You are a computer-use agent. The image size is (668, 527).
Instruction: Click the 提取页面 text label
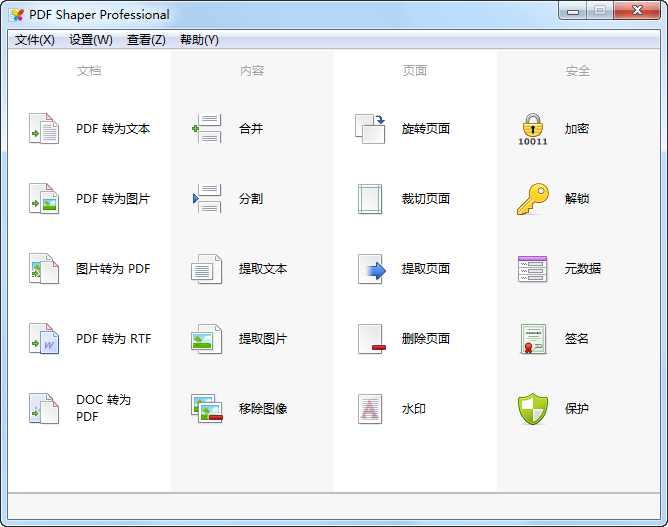[x=426, y=269]
